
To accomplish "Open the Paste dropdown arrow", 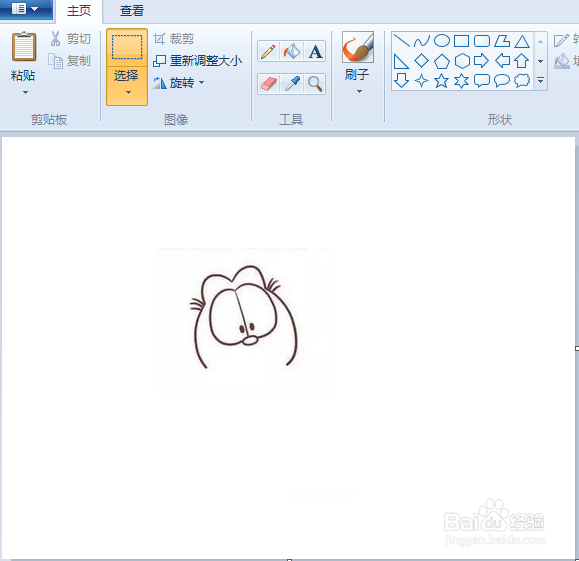I will [x=25, y=92].
